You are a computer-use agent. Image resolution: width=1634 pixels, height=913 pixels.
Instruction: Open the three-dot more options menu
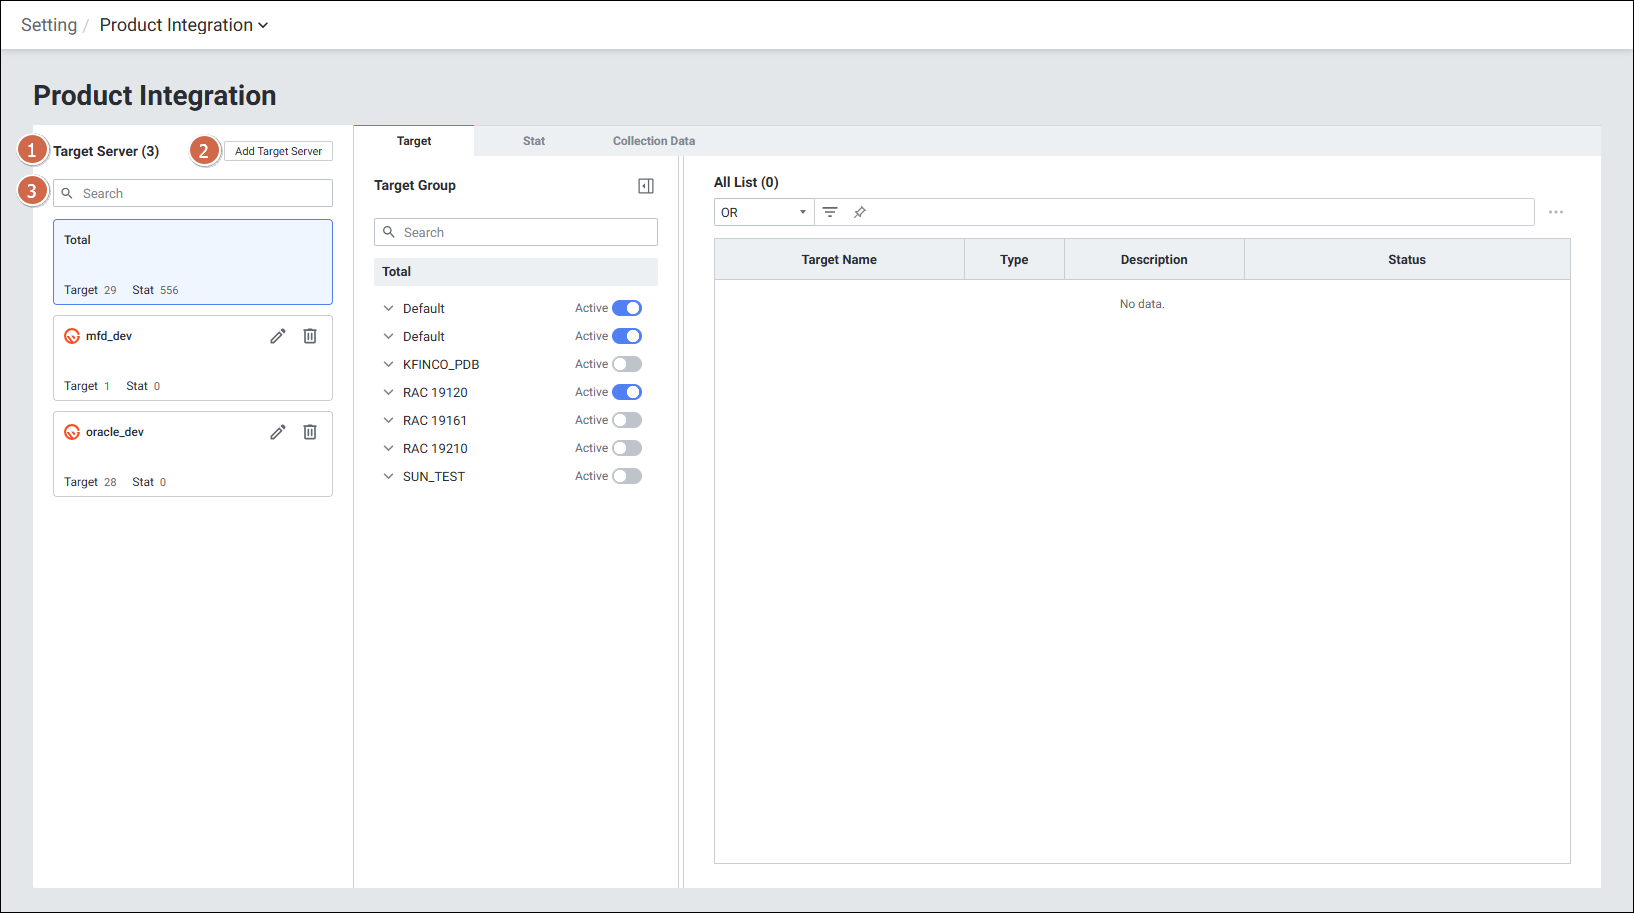1556,212
